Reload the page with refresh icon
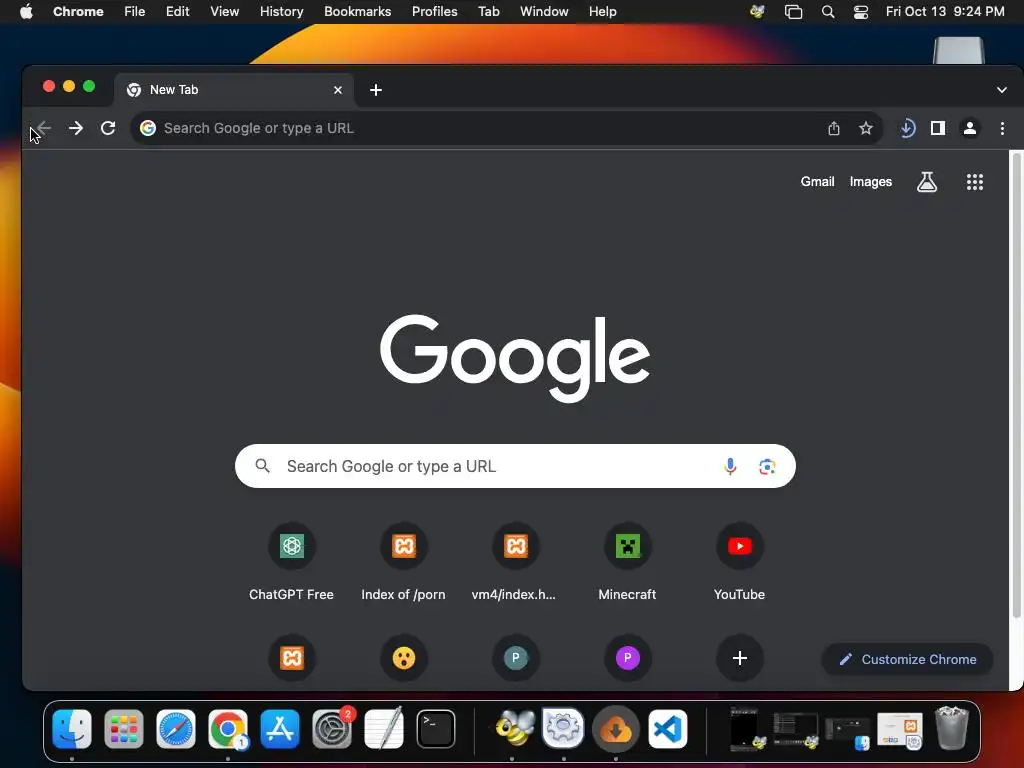Screen dimensions: 1024x768 click(108, 128)
